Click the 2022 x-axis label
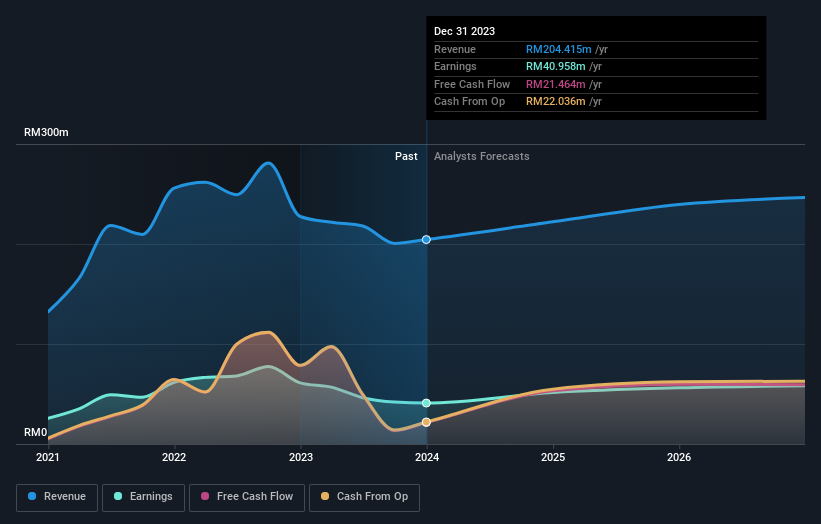Viewport: 821px width, 524px height. click(x=174, y=457)
